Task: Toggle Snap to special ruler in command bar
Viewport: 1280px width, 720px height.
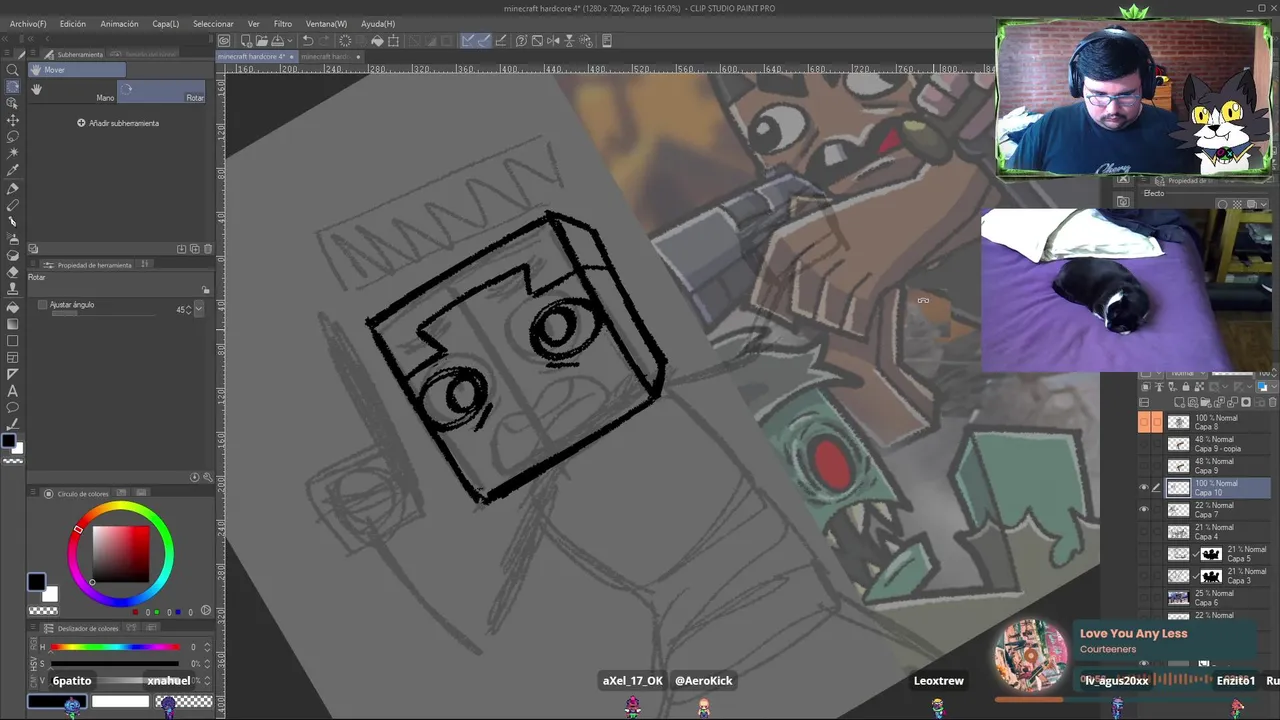Action: pos(484,41)
